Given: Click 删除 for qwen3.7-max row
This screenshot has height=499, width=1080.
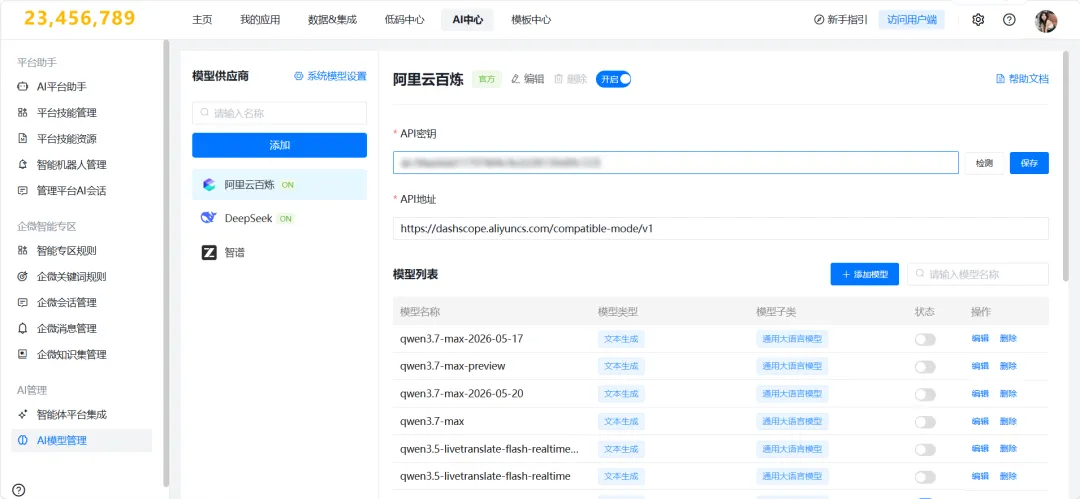Looking at the screenshot, I should point(1008,421).
